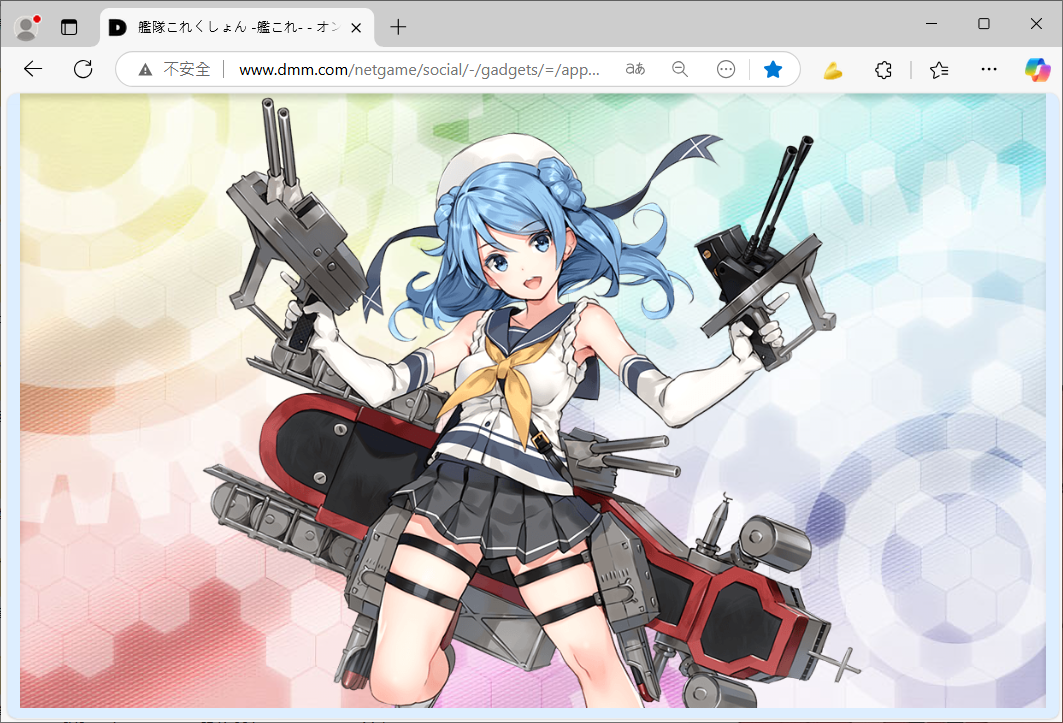Click the game canvas character artwork
This screenshot has width=1063, height=723.
point(533,401)
